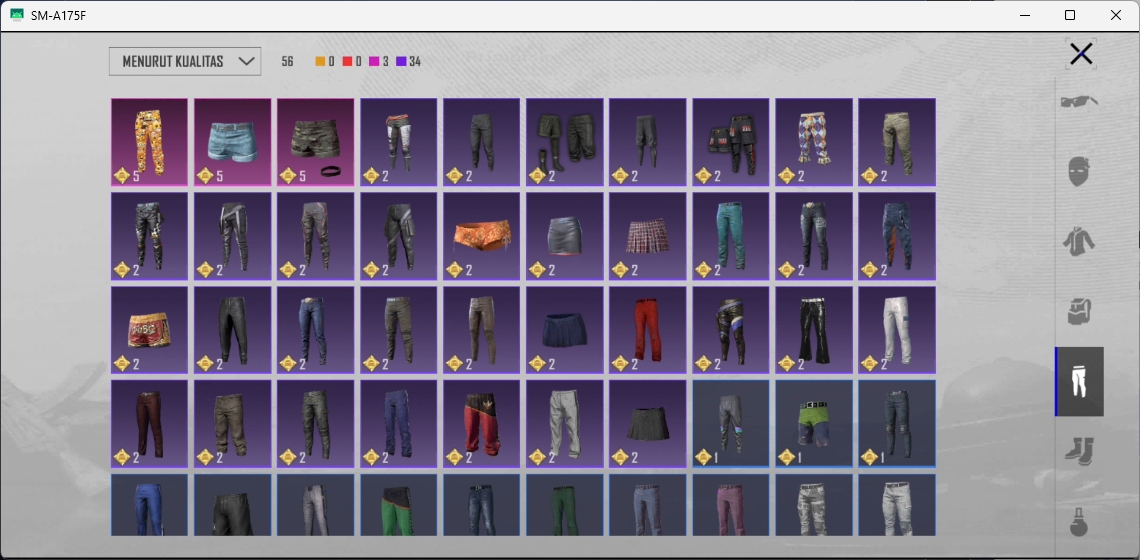Select the dark maroon slim pants
1140x560 pixels.
149,424
